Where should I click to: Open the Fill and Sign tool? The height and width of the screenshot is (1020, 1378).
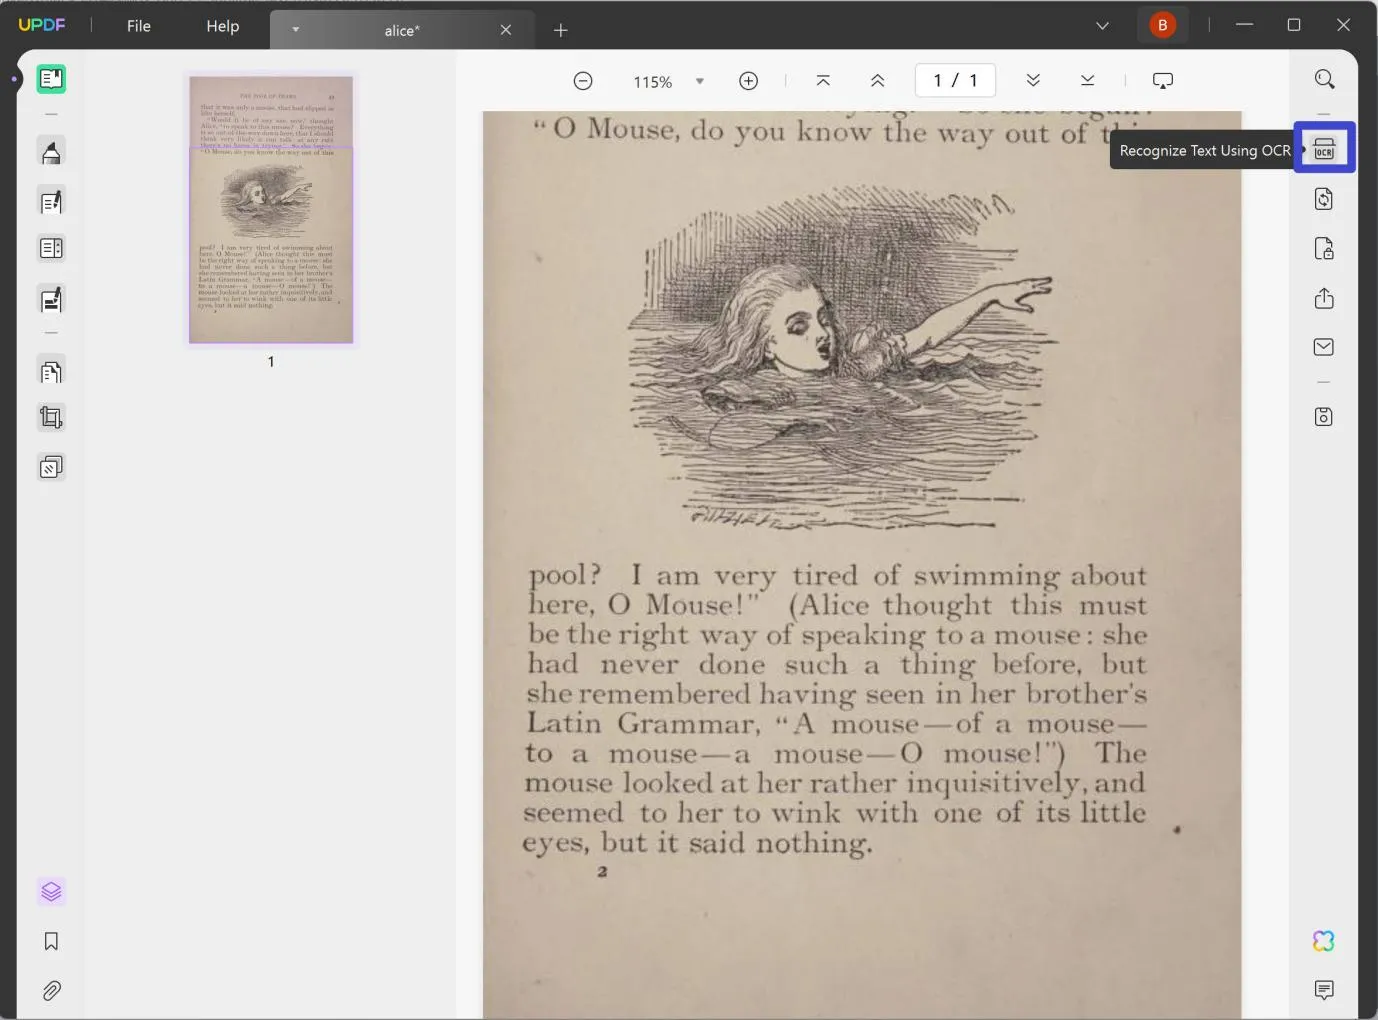click(51, 298)
